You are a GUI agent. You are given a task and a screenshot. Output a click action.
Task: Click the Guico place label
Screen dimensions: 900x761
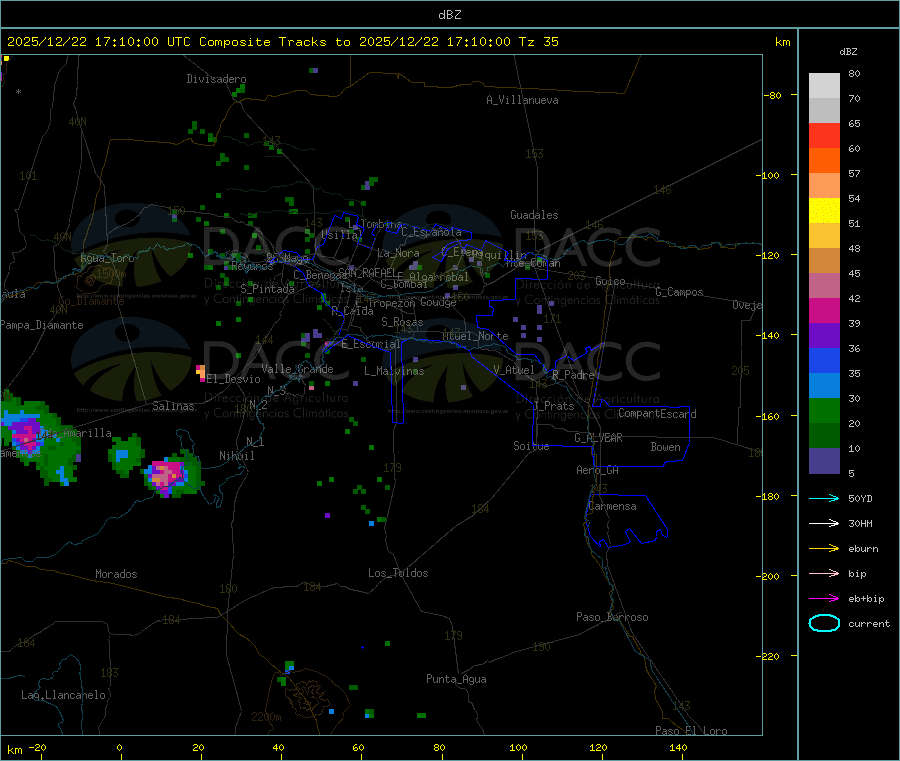pos(610,281)
